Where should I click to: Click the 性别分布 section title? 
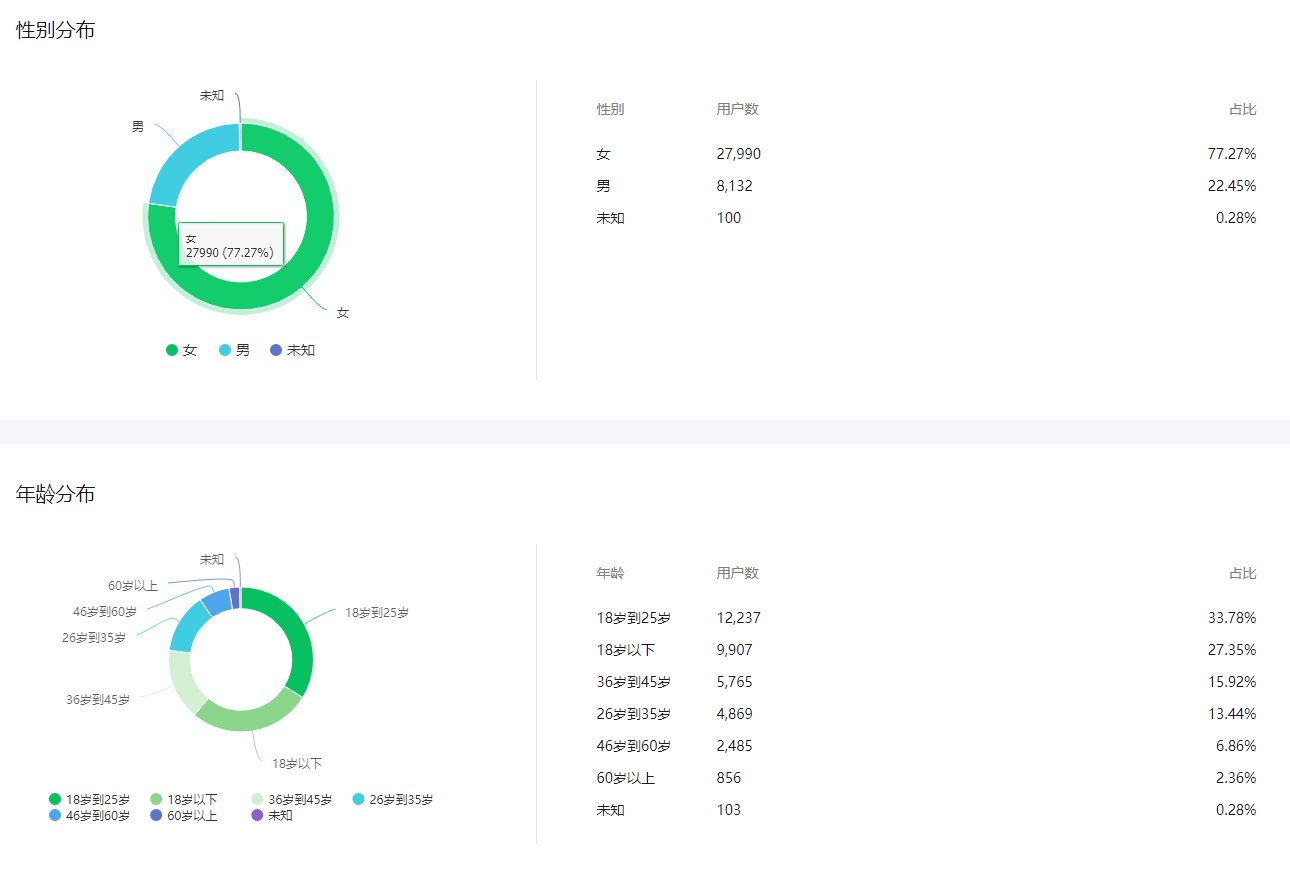[x=56, y=30]
